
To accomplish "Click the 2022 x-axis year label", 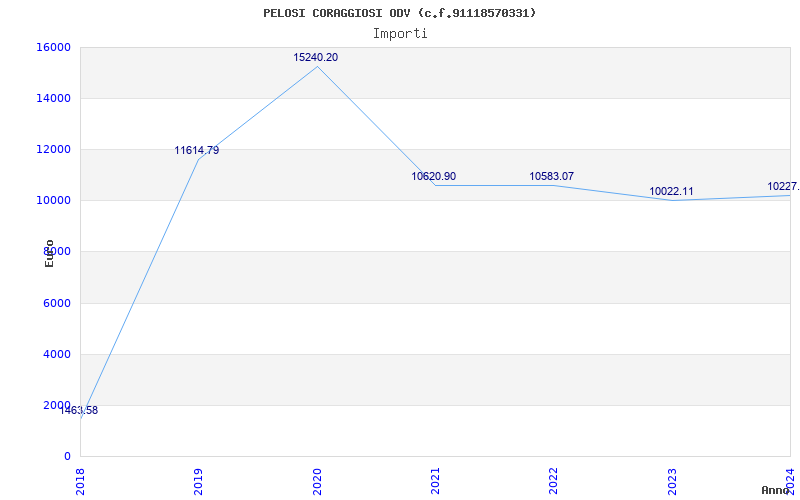I will pyautogui.click(x=554, y=482).
